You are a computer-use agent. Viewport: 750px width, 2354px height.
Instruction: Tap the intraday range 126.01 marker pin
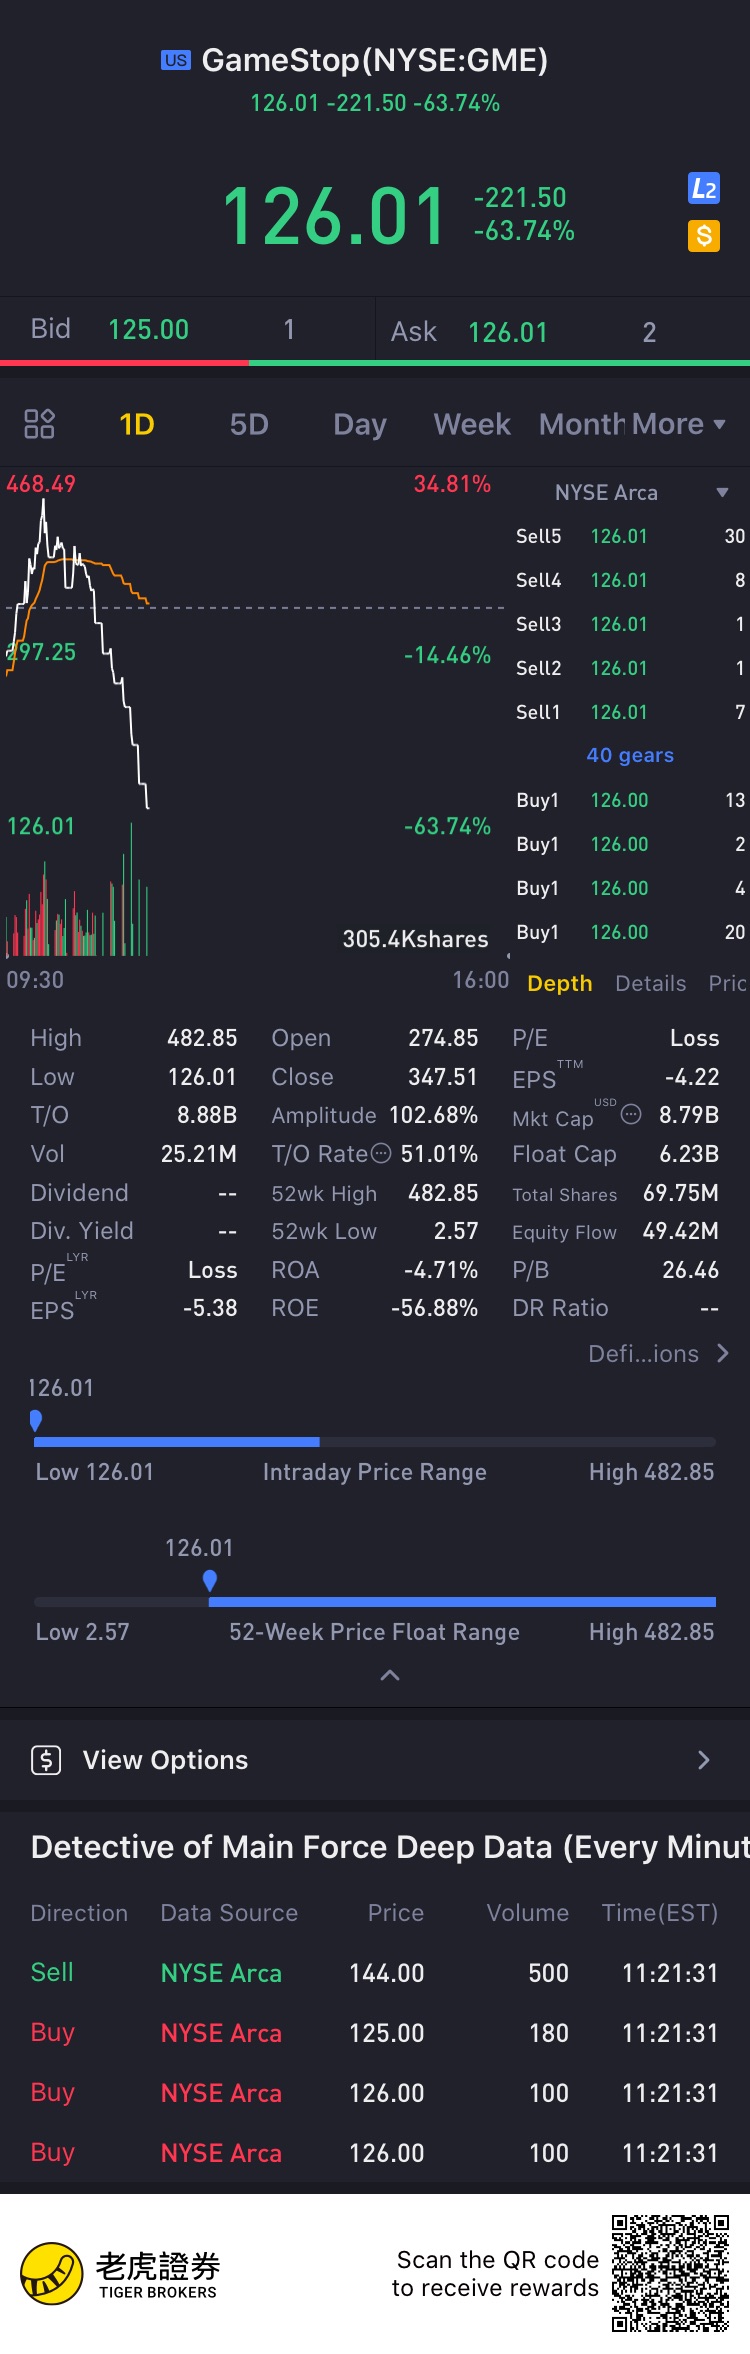point(36,1420)
